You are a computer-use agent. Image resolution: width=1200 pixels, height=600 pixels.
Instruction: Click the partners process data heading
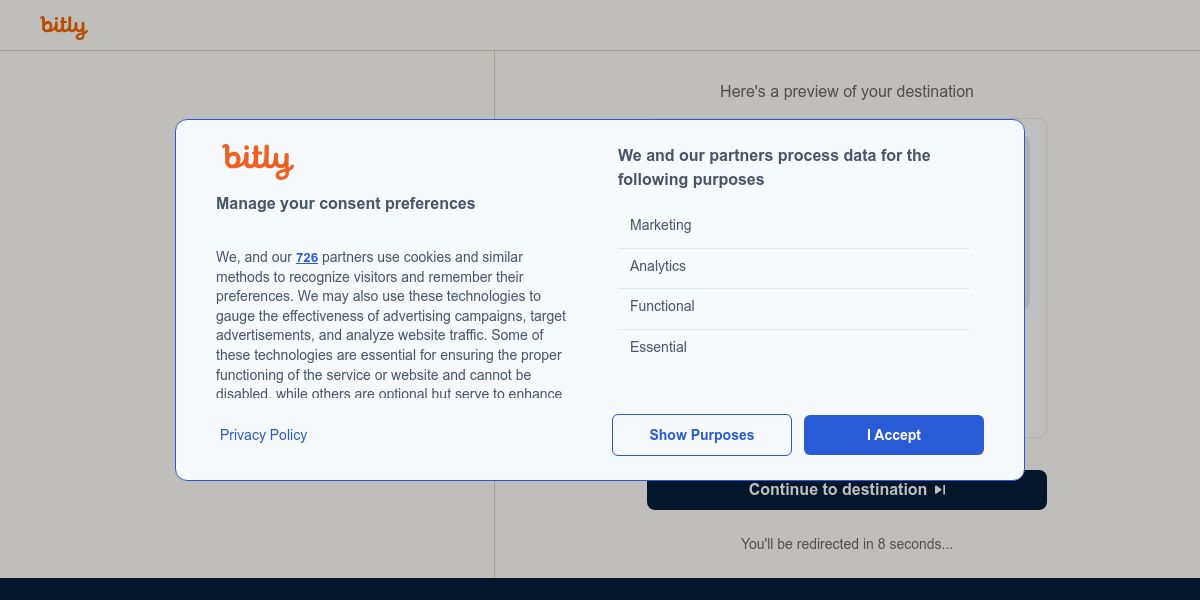pyautogui.click(x=774, y=168)
